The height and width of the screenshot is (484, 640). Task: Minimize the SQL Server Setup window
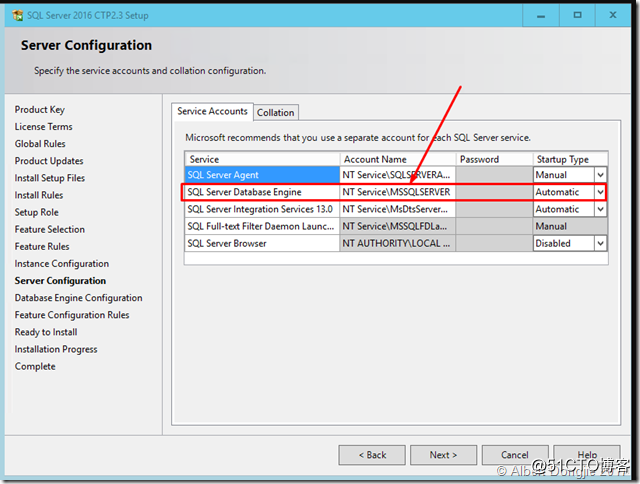click(541, 16)
